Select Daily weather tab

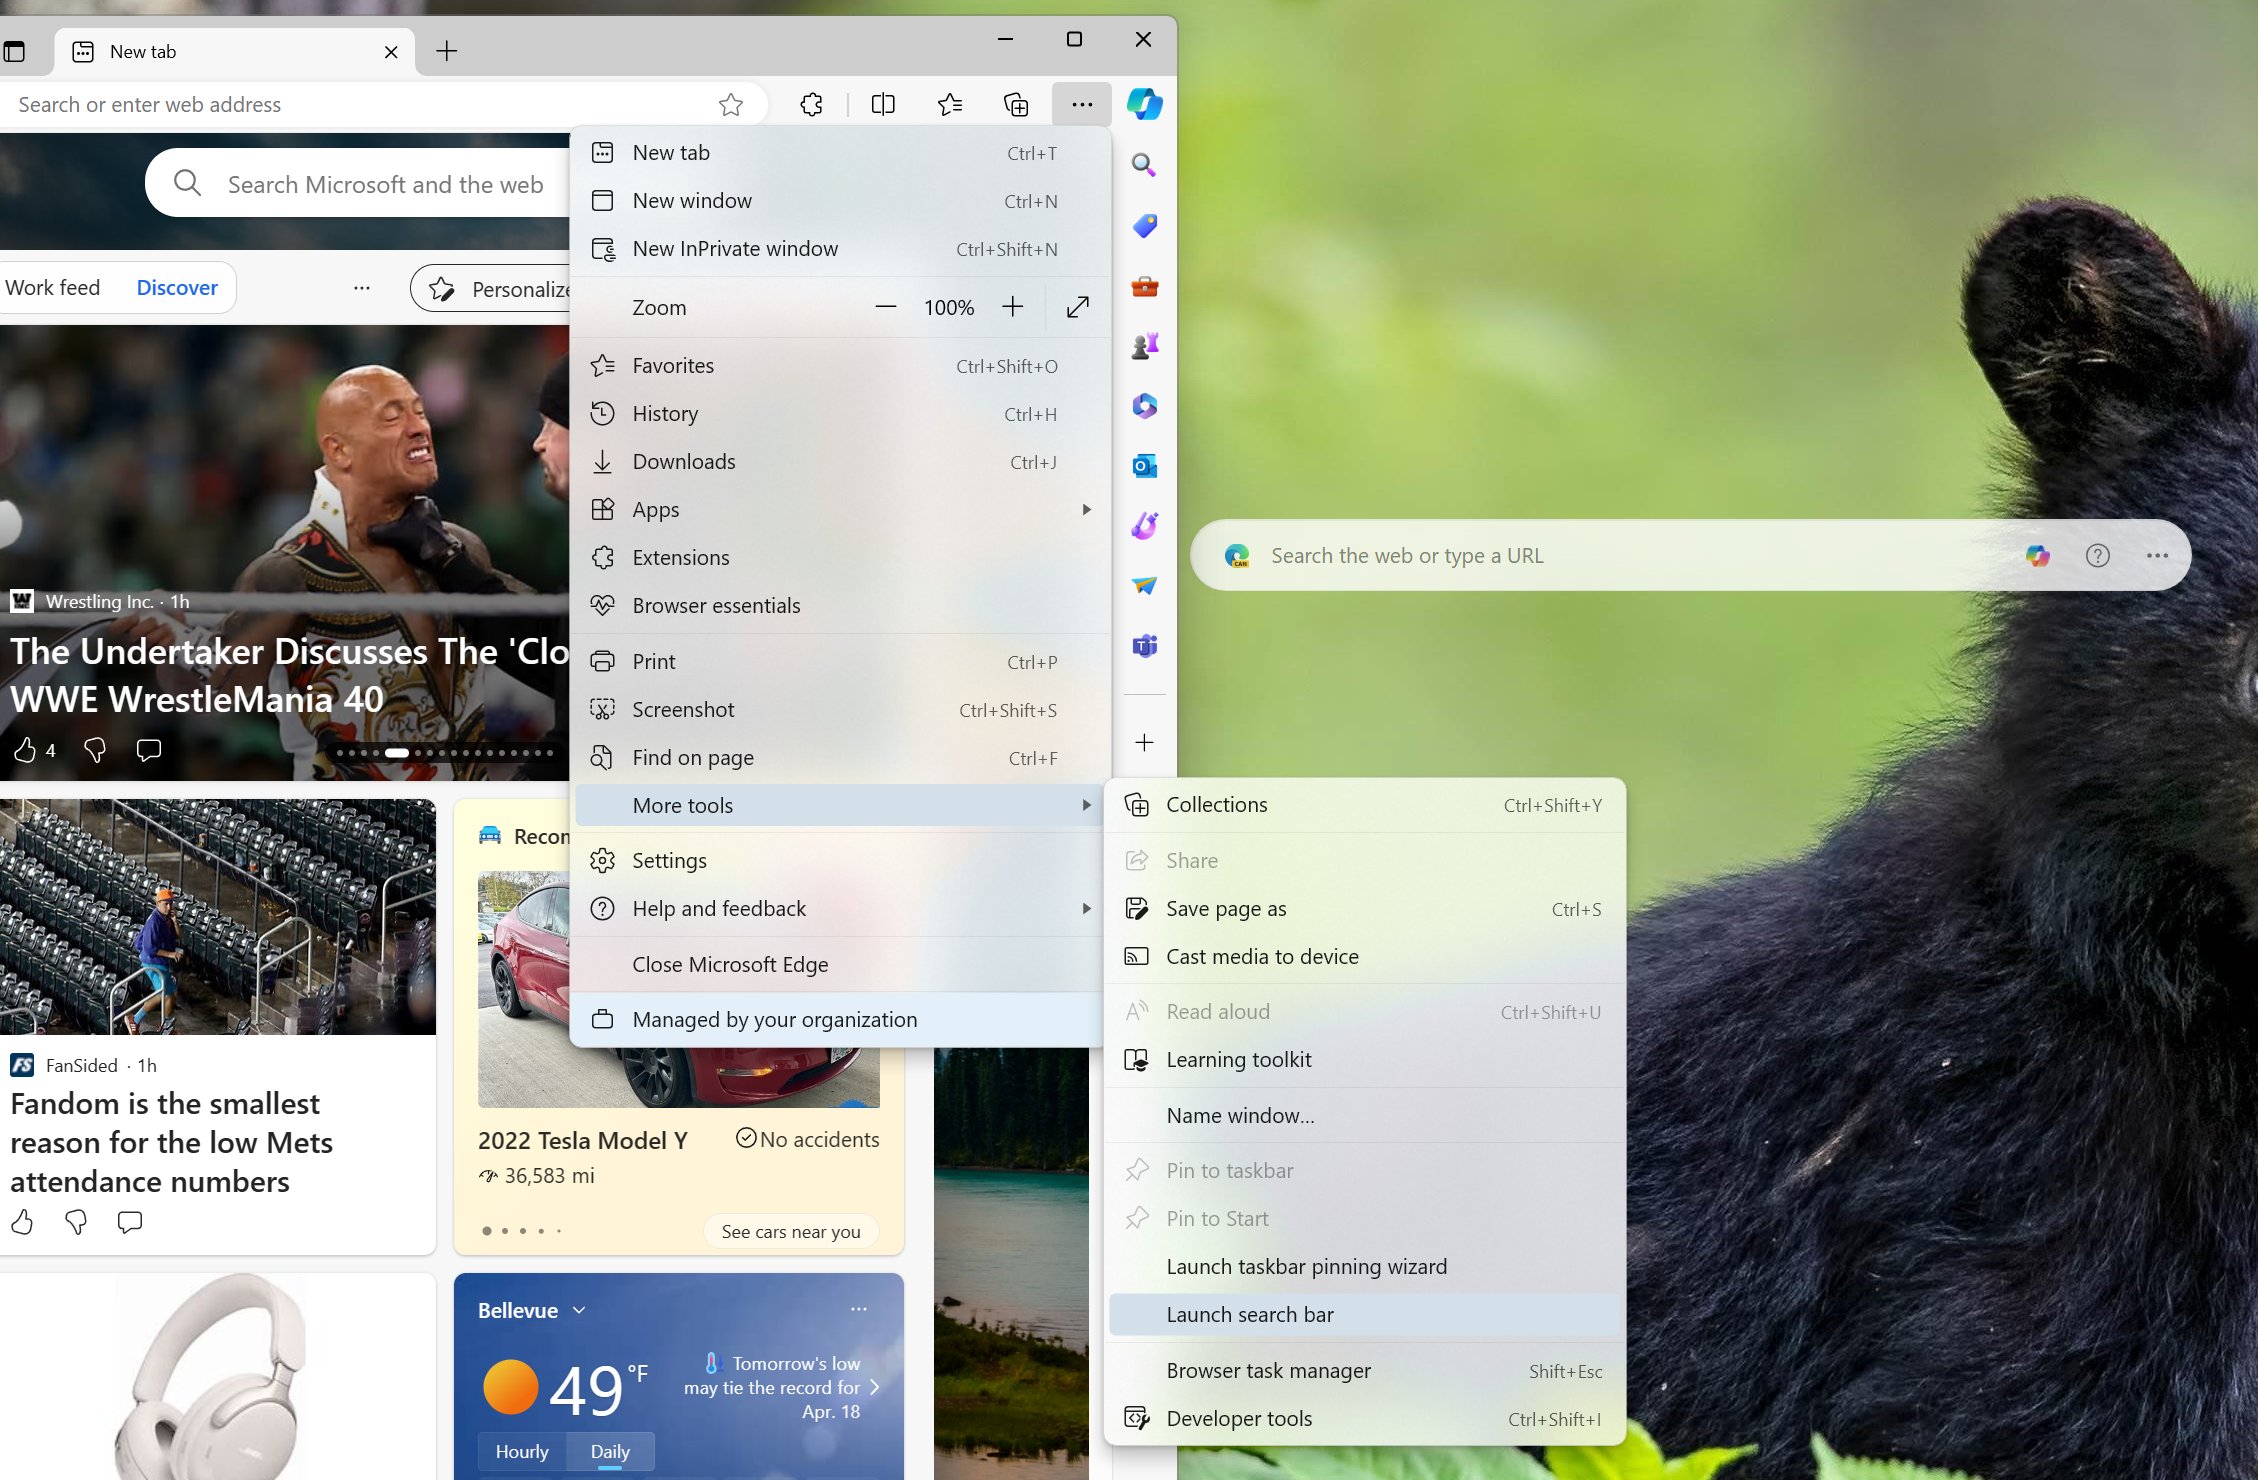coord(610,1451)
